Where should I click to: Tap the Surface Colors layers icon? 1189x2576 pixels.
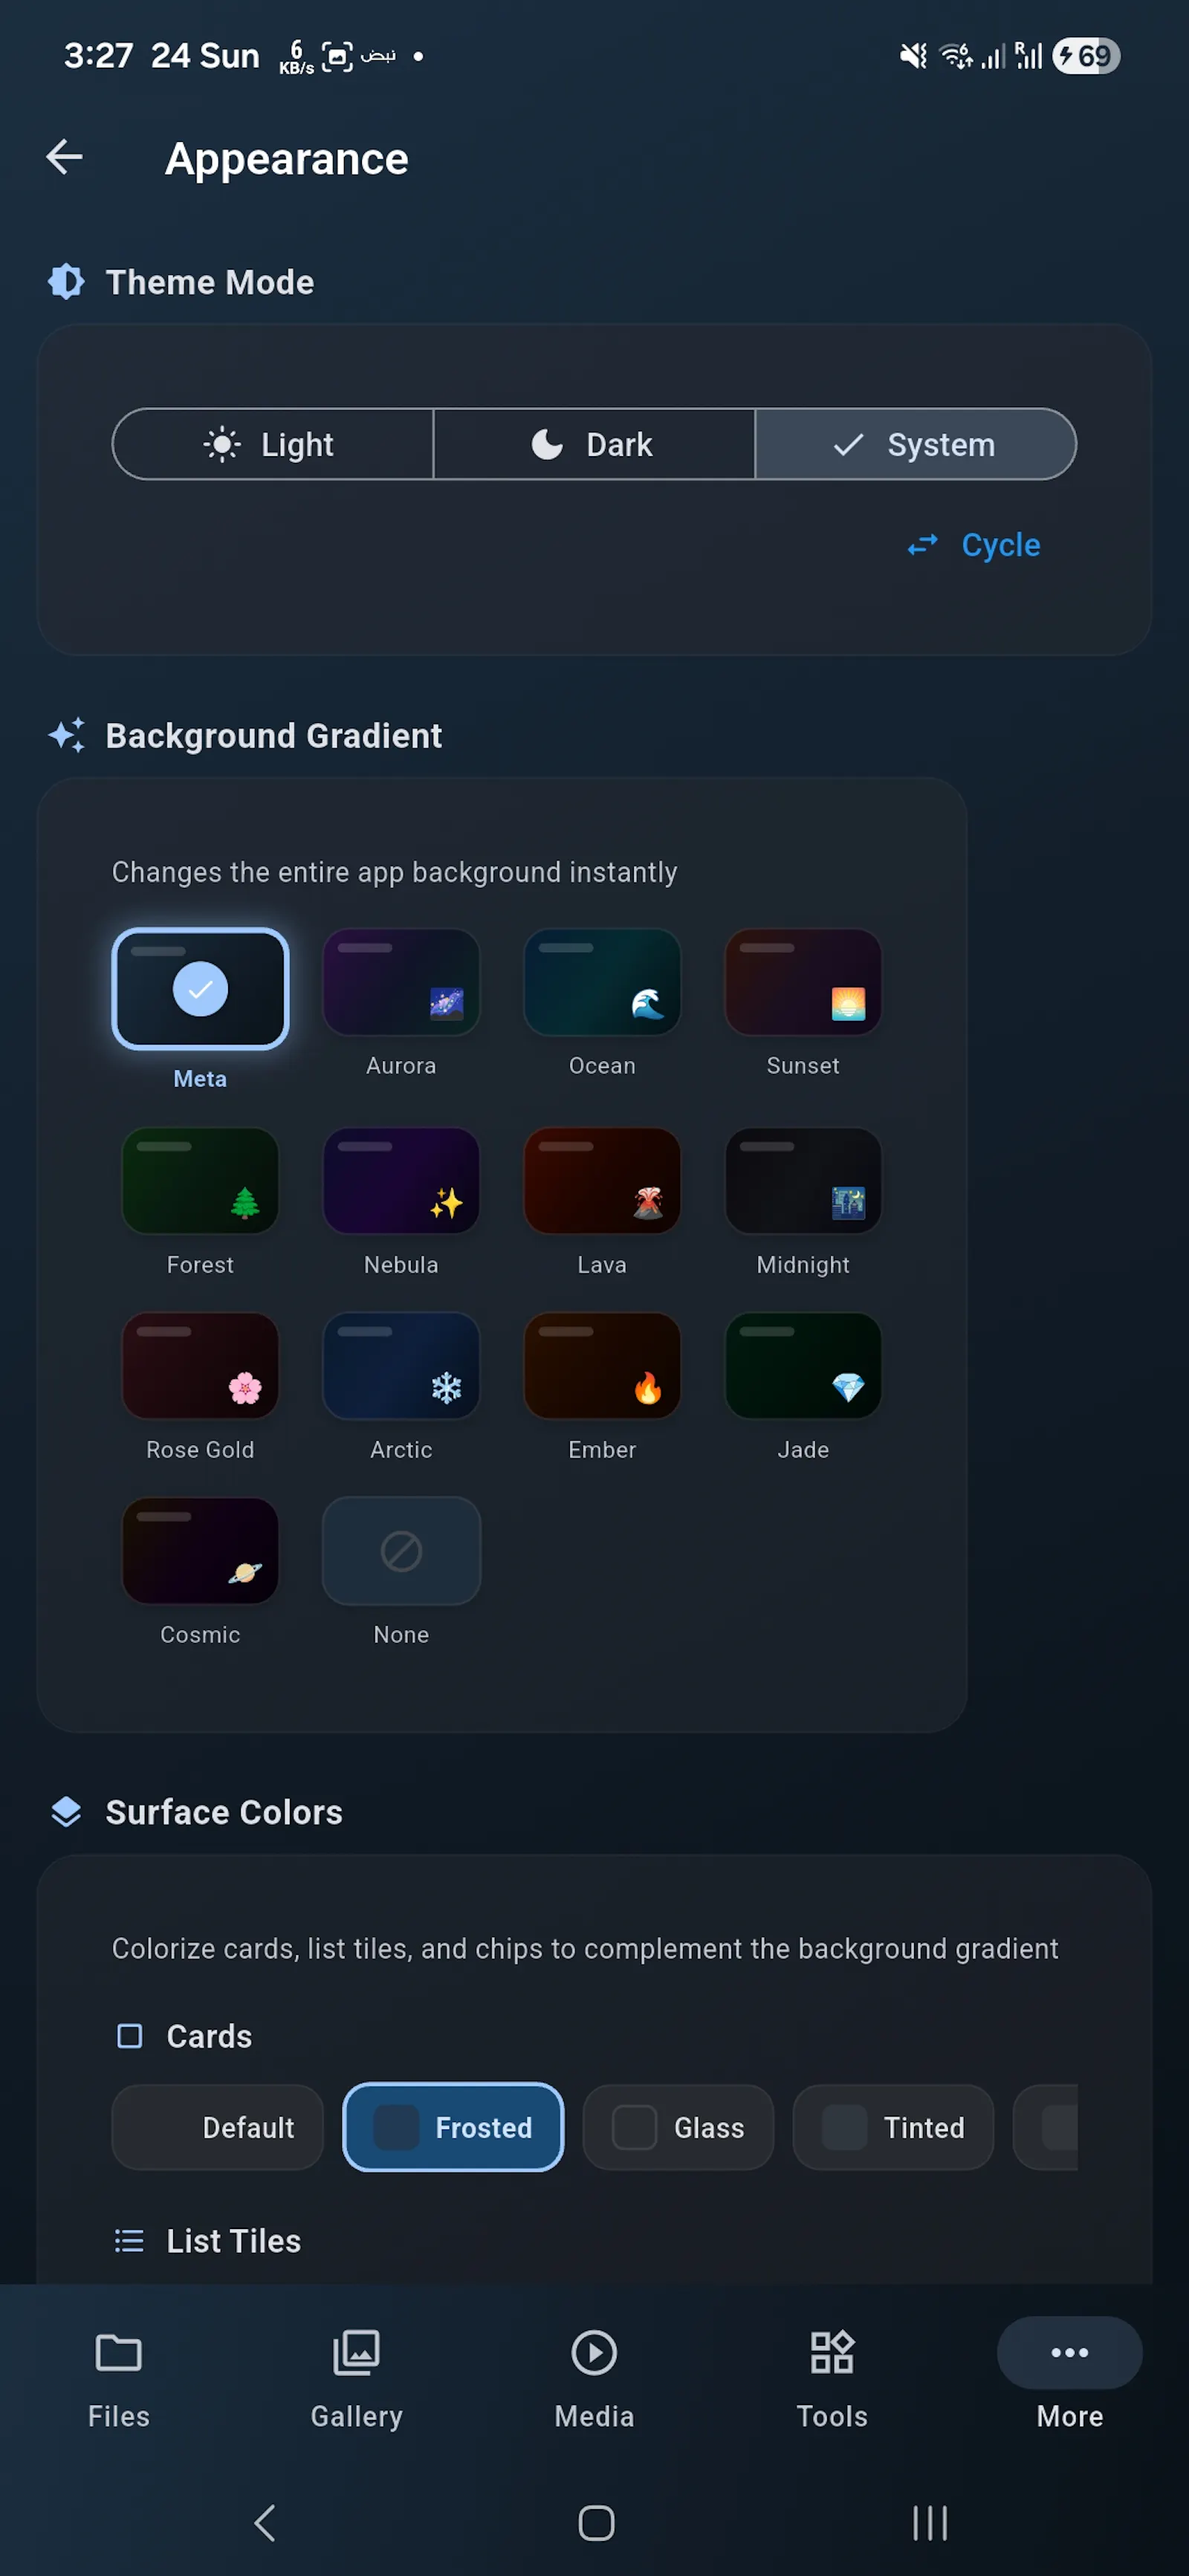click(x=66, y=1812)
